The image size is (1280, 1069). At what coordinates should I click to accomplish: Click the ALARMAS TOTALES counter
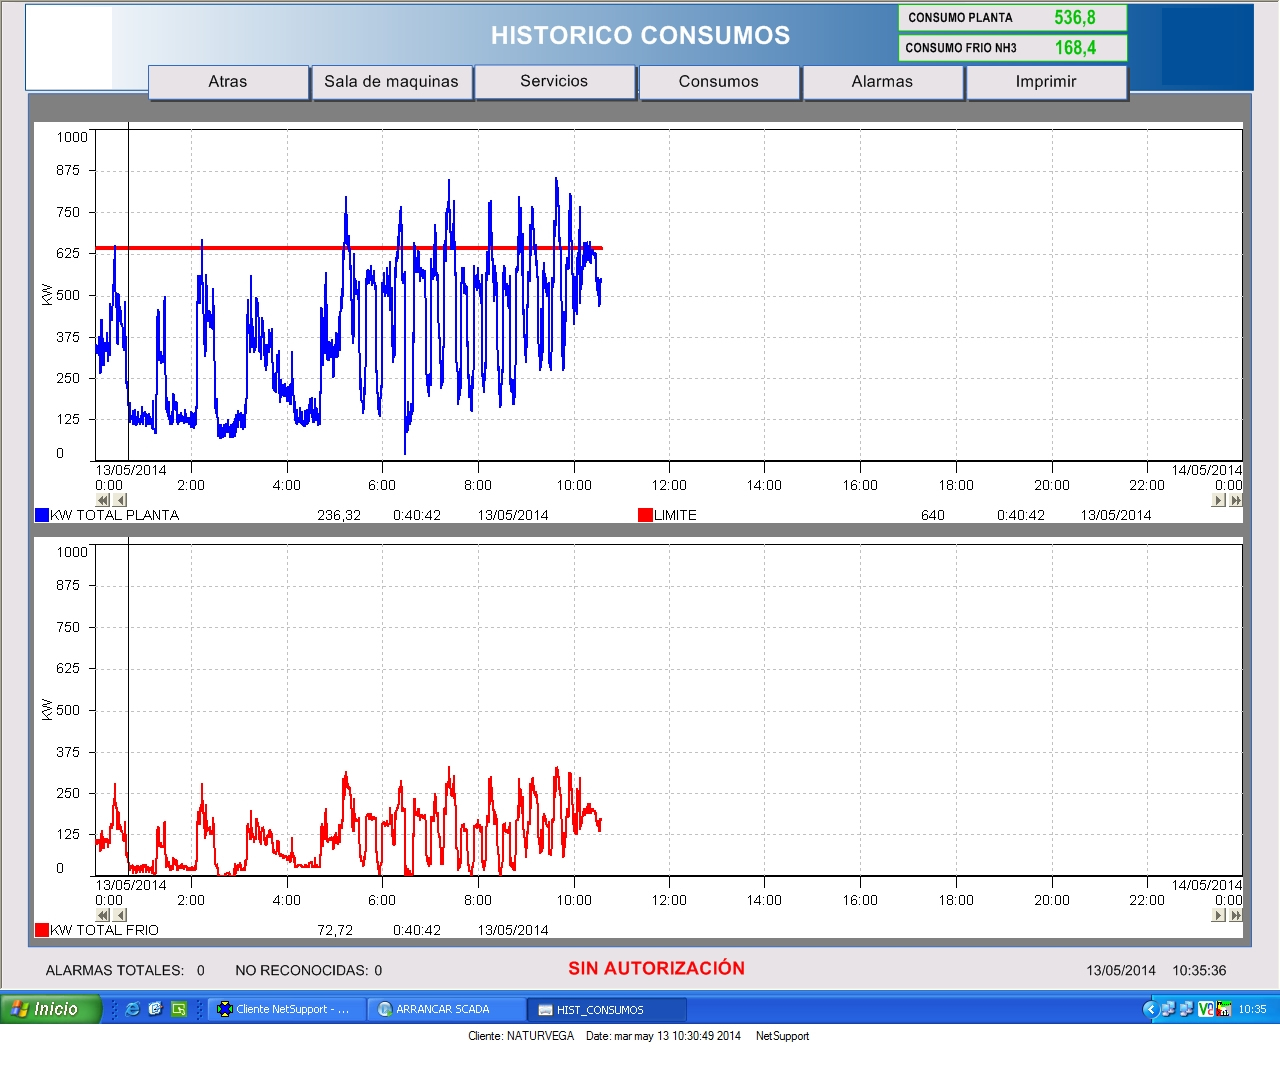point(125,970)
